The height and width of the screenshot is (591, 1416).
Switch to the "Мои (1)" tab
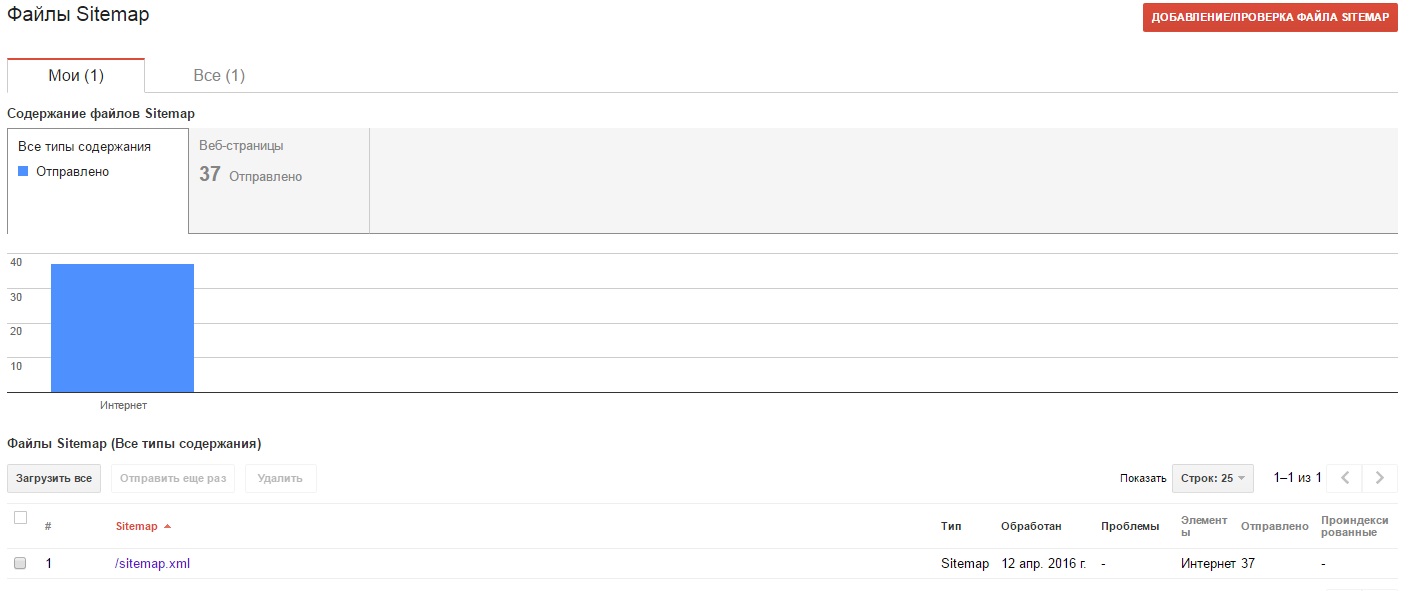[x=76, y=76]
